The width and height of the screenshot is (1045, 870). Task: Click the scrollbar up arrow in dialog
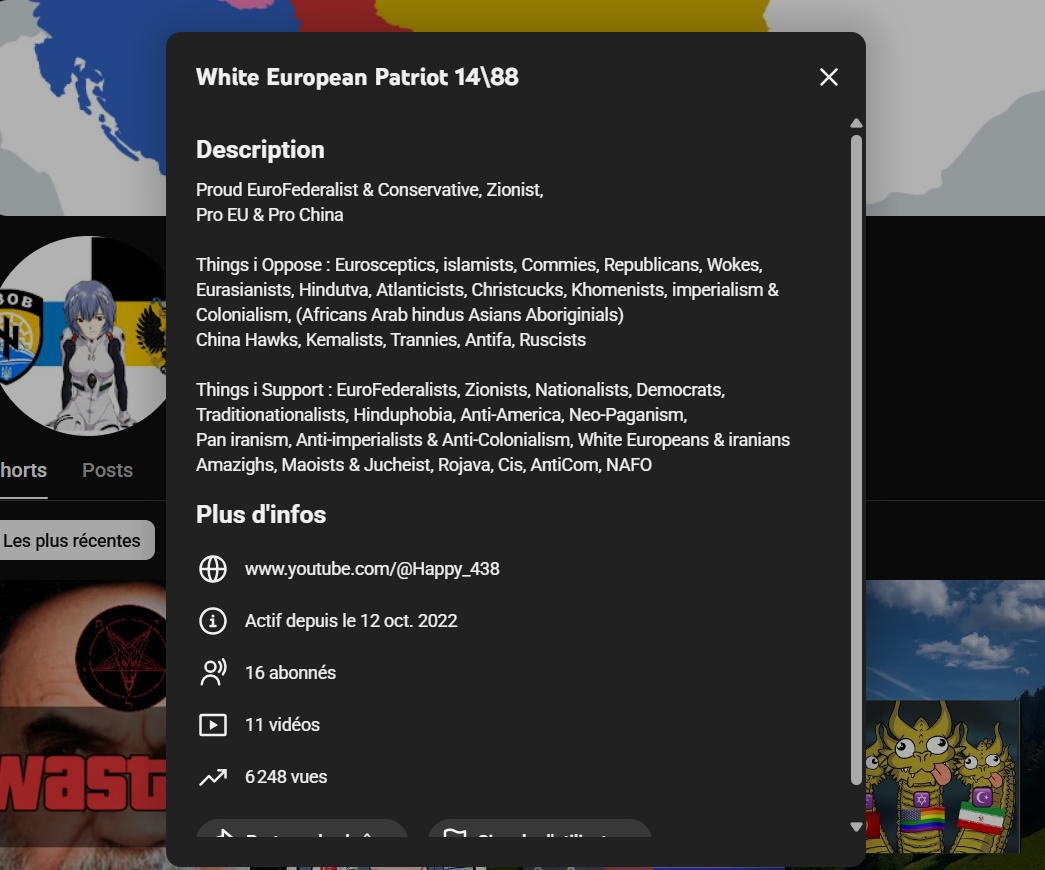coord(856,123)
